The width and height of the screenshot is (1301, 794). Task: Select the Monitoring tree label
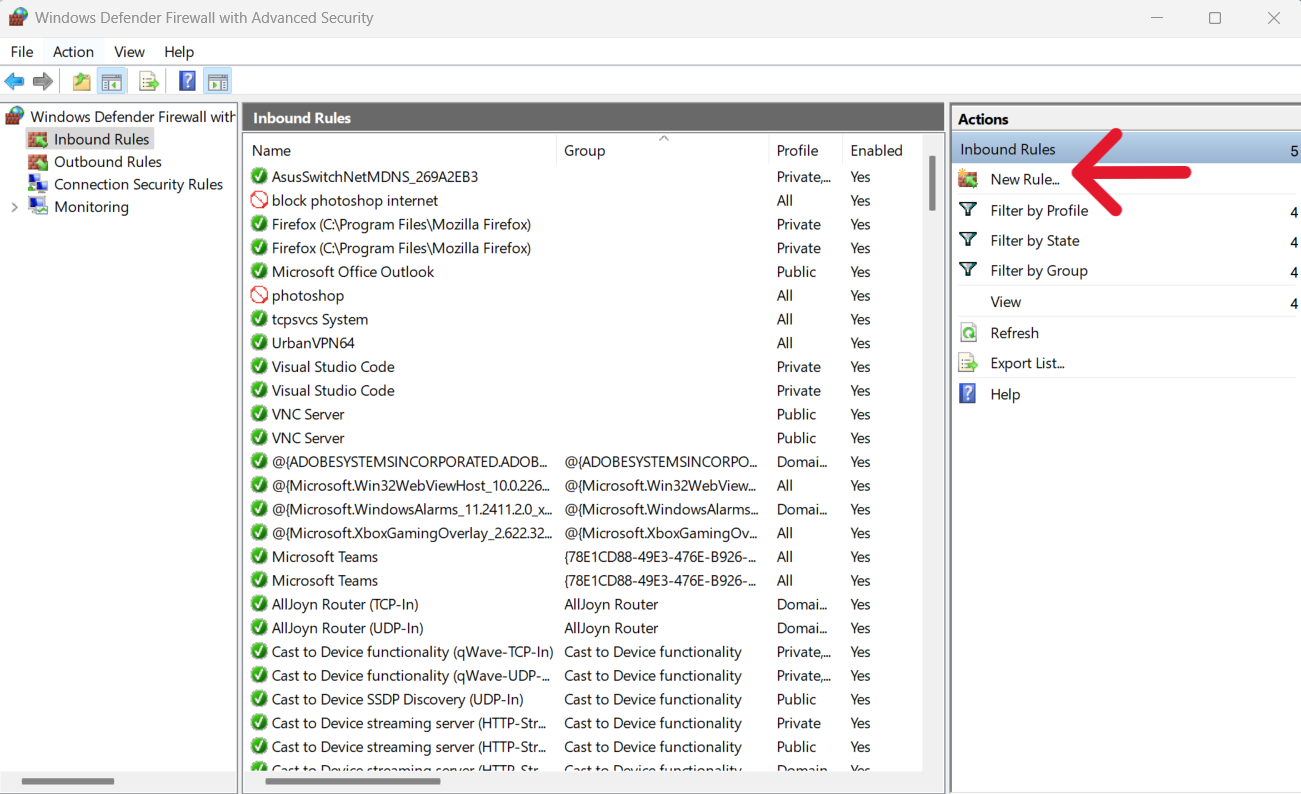tap(91, 207)
